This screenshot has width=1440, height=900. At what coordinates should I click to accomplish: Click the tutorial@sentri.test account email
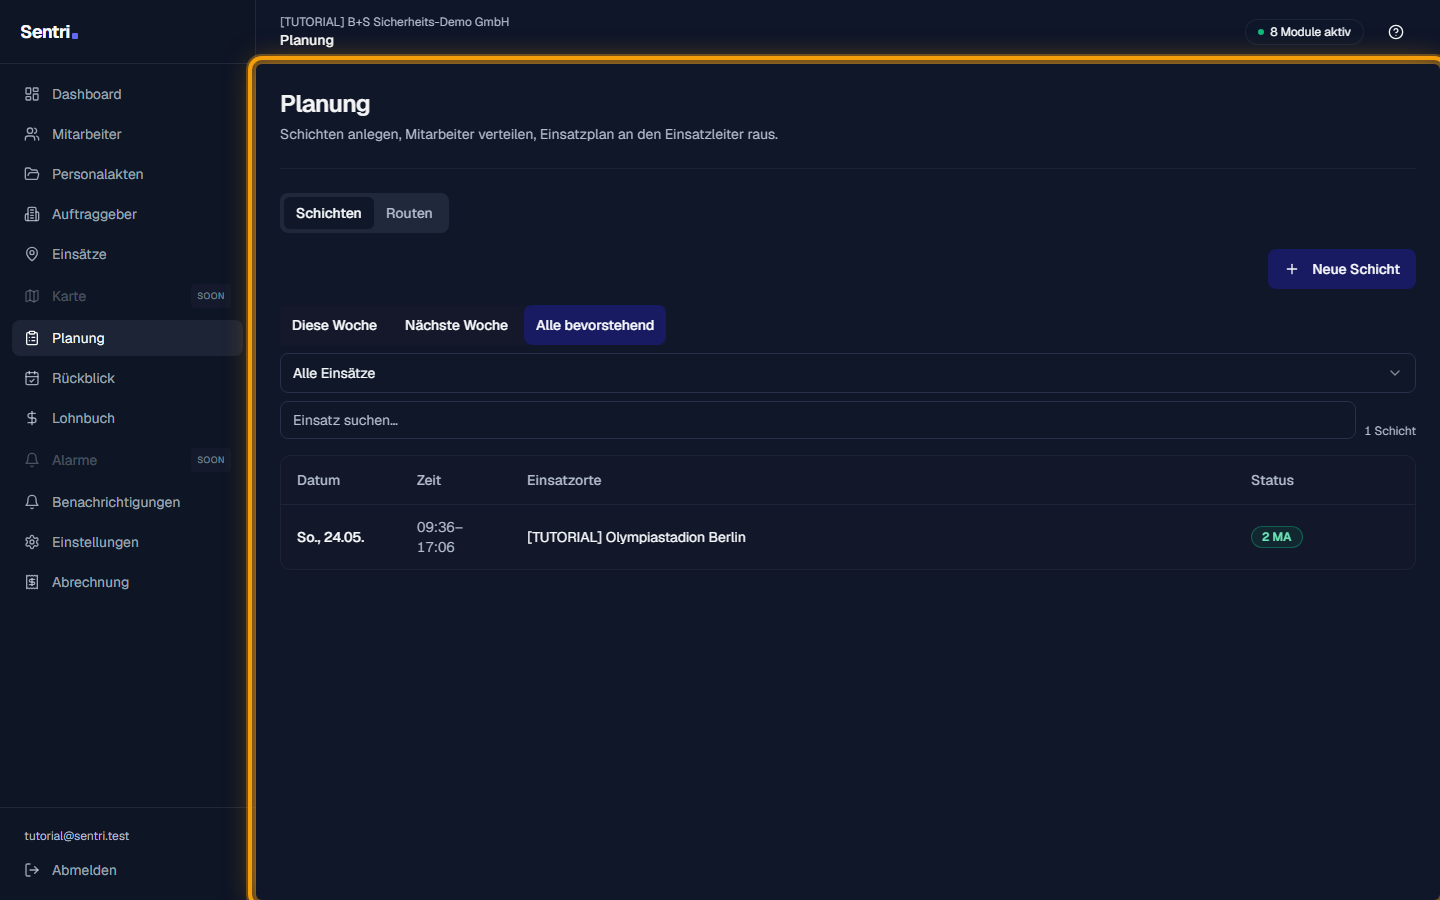click(77, 836)
